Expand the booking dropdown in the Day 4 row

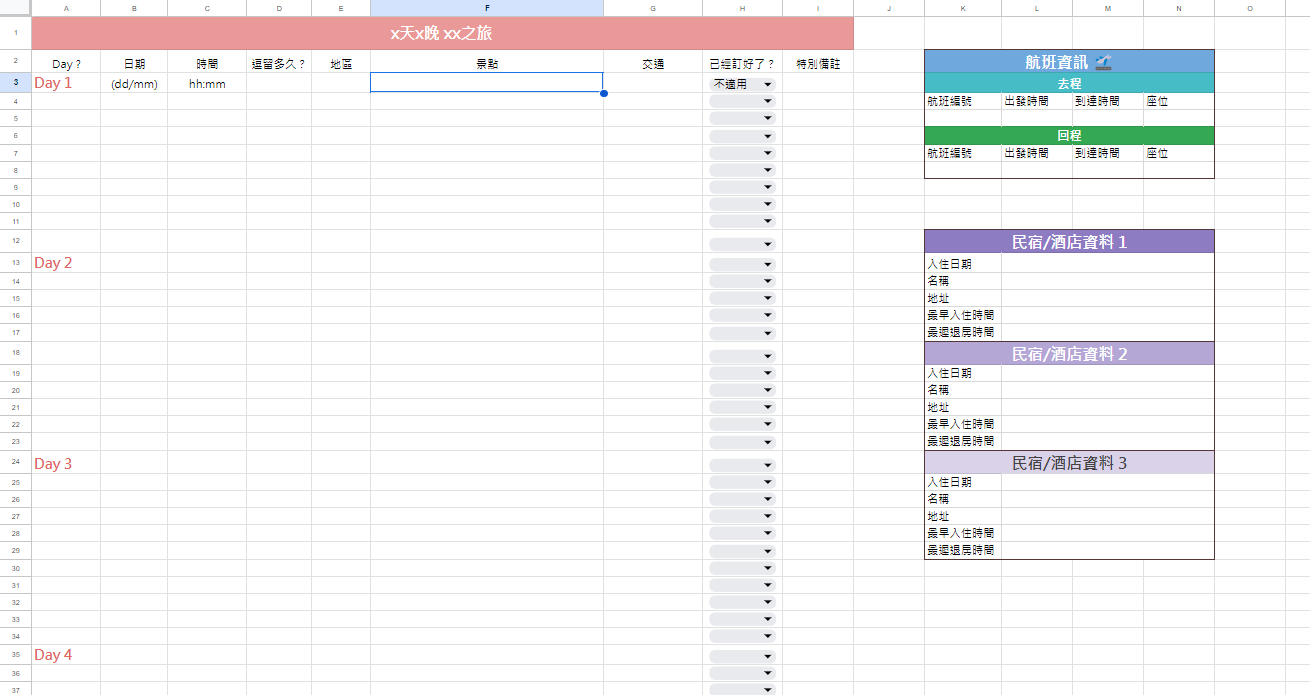click(742, 656)
